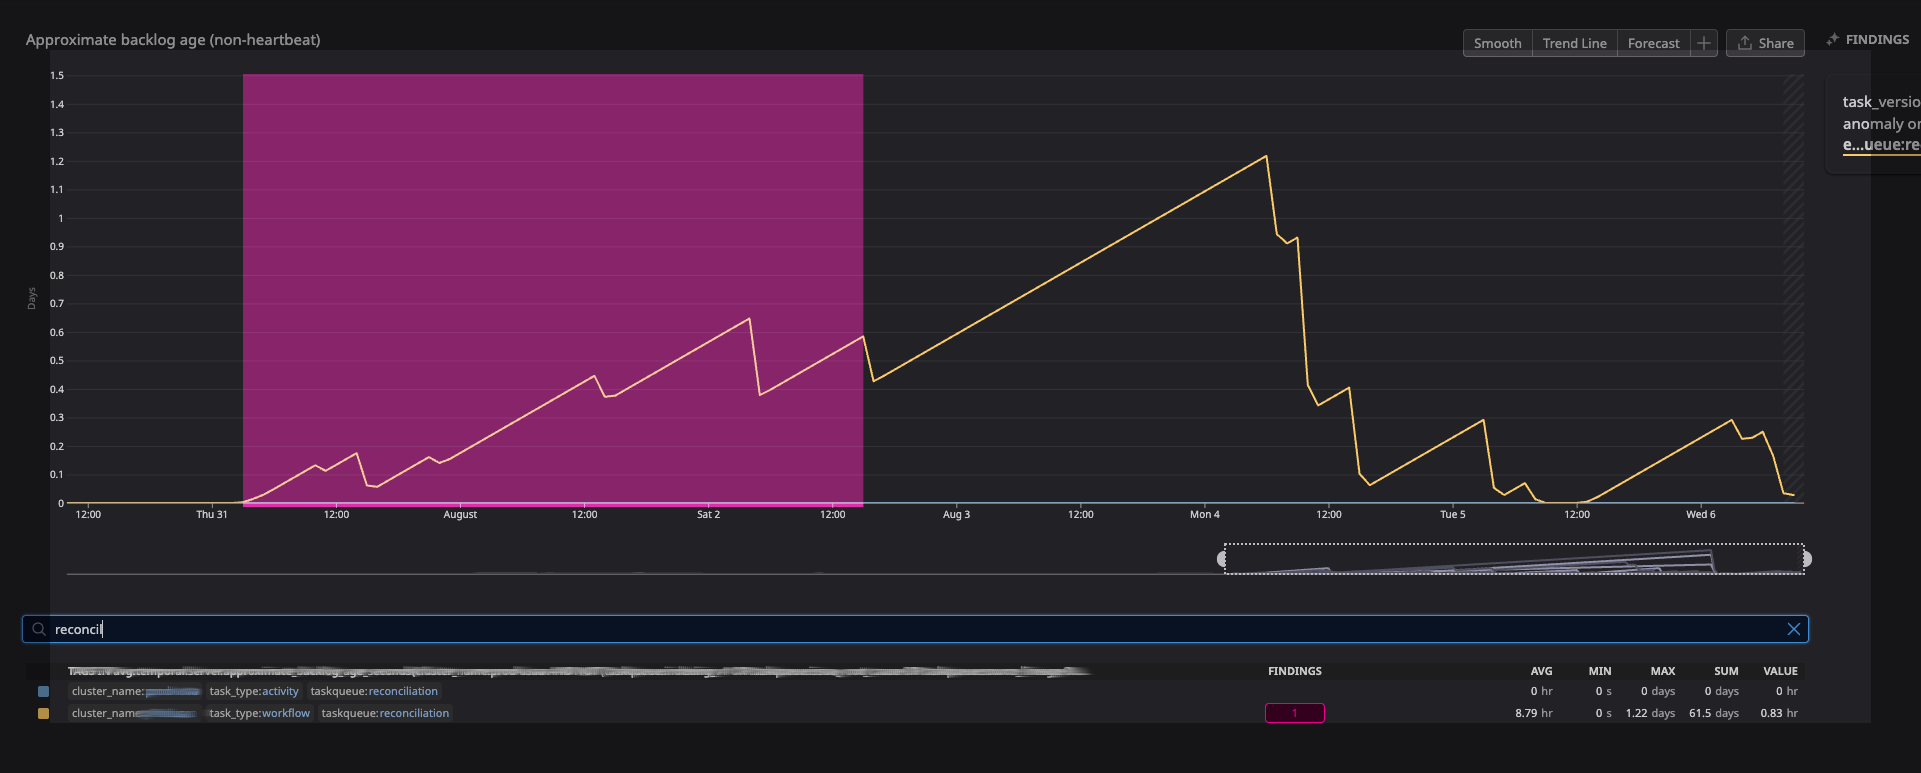Image resolution: width=1921 pixels, height=773 pixels.
Task: Click the "Thu 31" x-axis label
Action: pos(212,514)
